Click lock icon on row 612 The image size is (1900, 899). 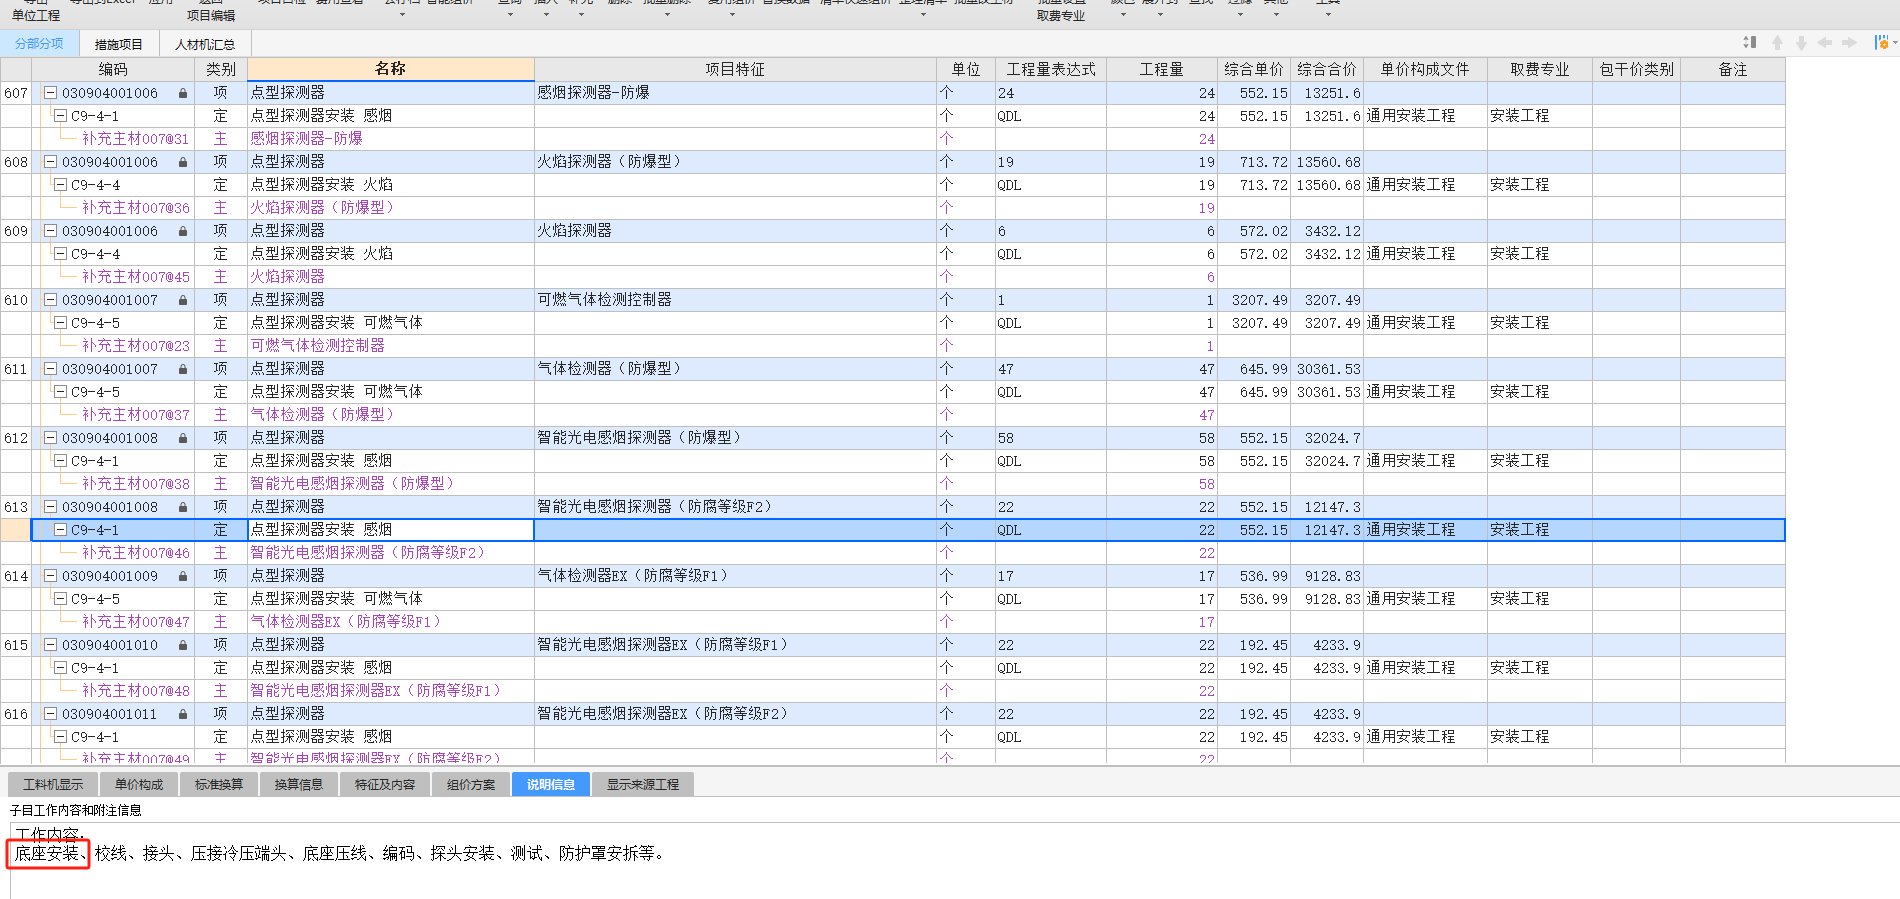click(183, 438)
